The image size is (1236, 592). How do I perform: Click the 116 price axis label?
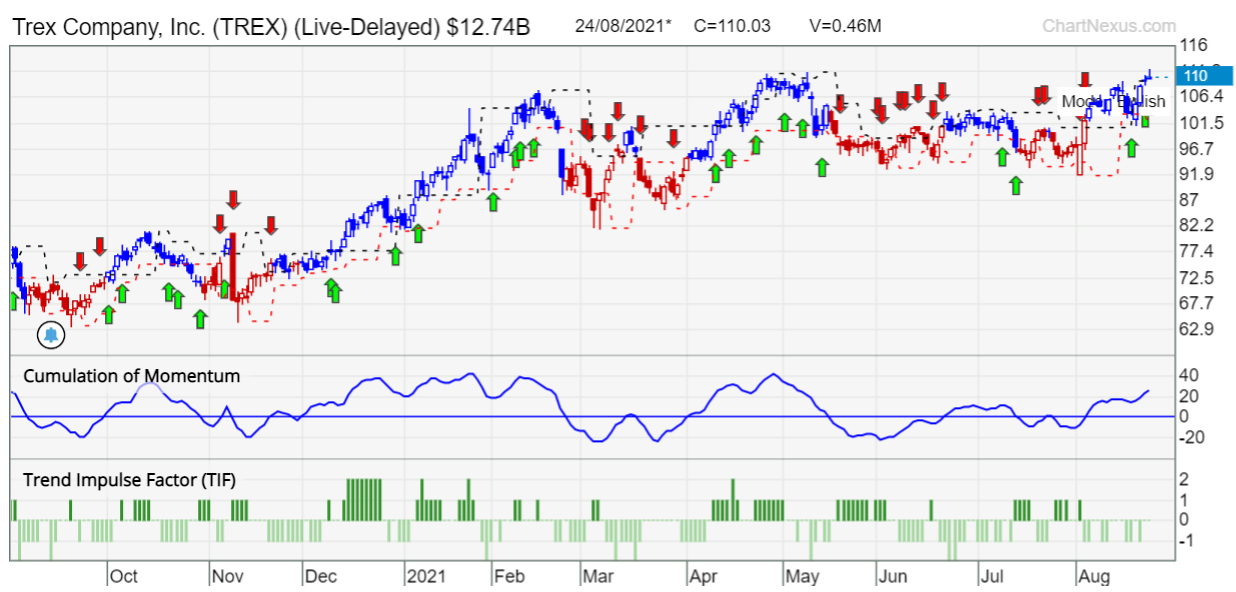click(x=1194, y=45)
